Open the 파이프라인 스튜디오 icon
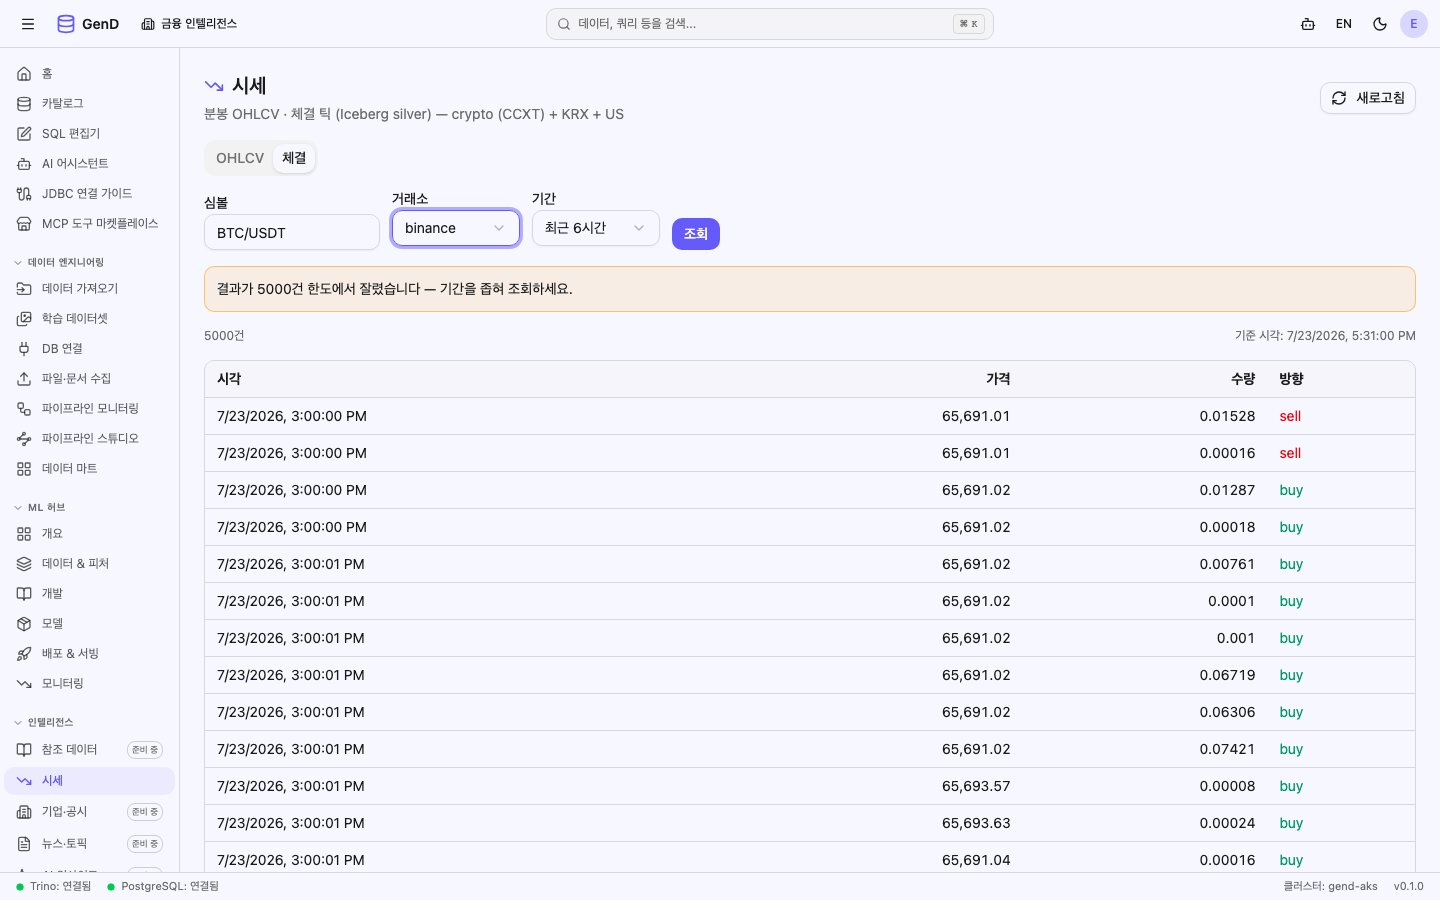Viewport: 1440px width, 900px height. click(24, 439)
